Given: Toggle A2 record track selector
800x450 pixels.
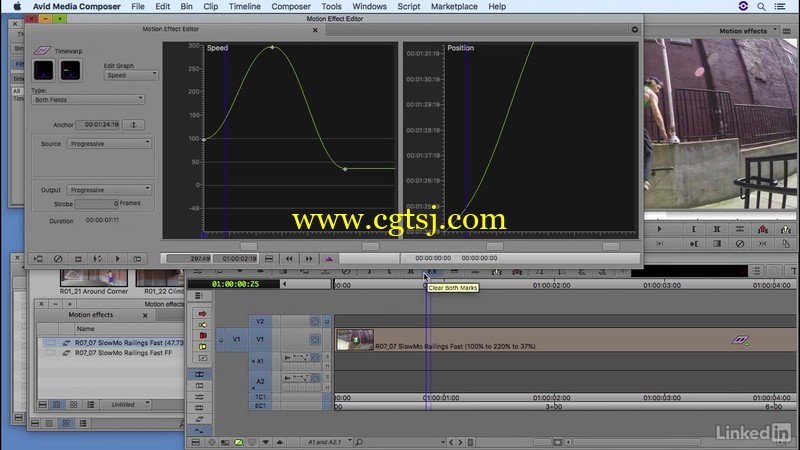Looking at the screenshot, I should click(x=260, y=382).
